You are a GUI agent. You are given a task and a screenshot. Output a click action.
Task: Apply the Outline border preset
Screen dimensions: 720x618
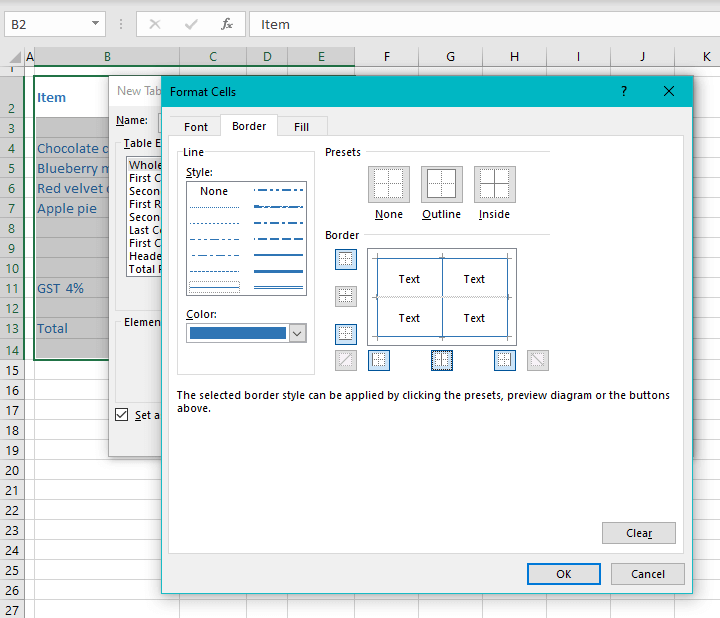tap(441, 184)
